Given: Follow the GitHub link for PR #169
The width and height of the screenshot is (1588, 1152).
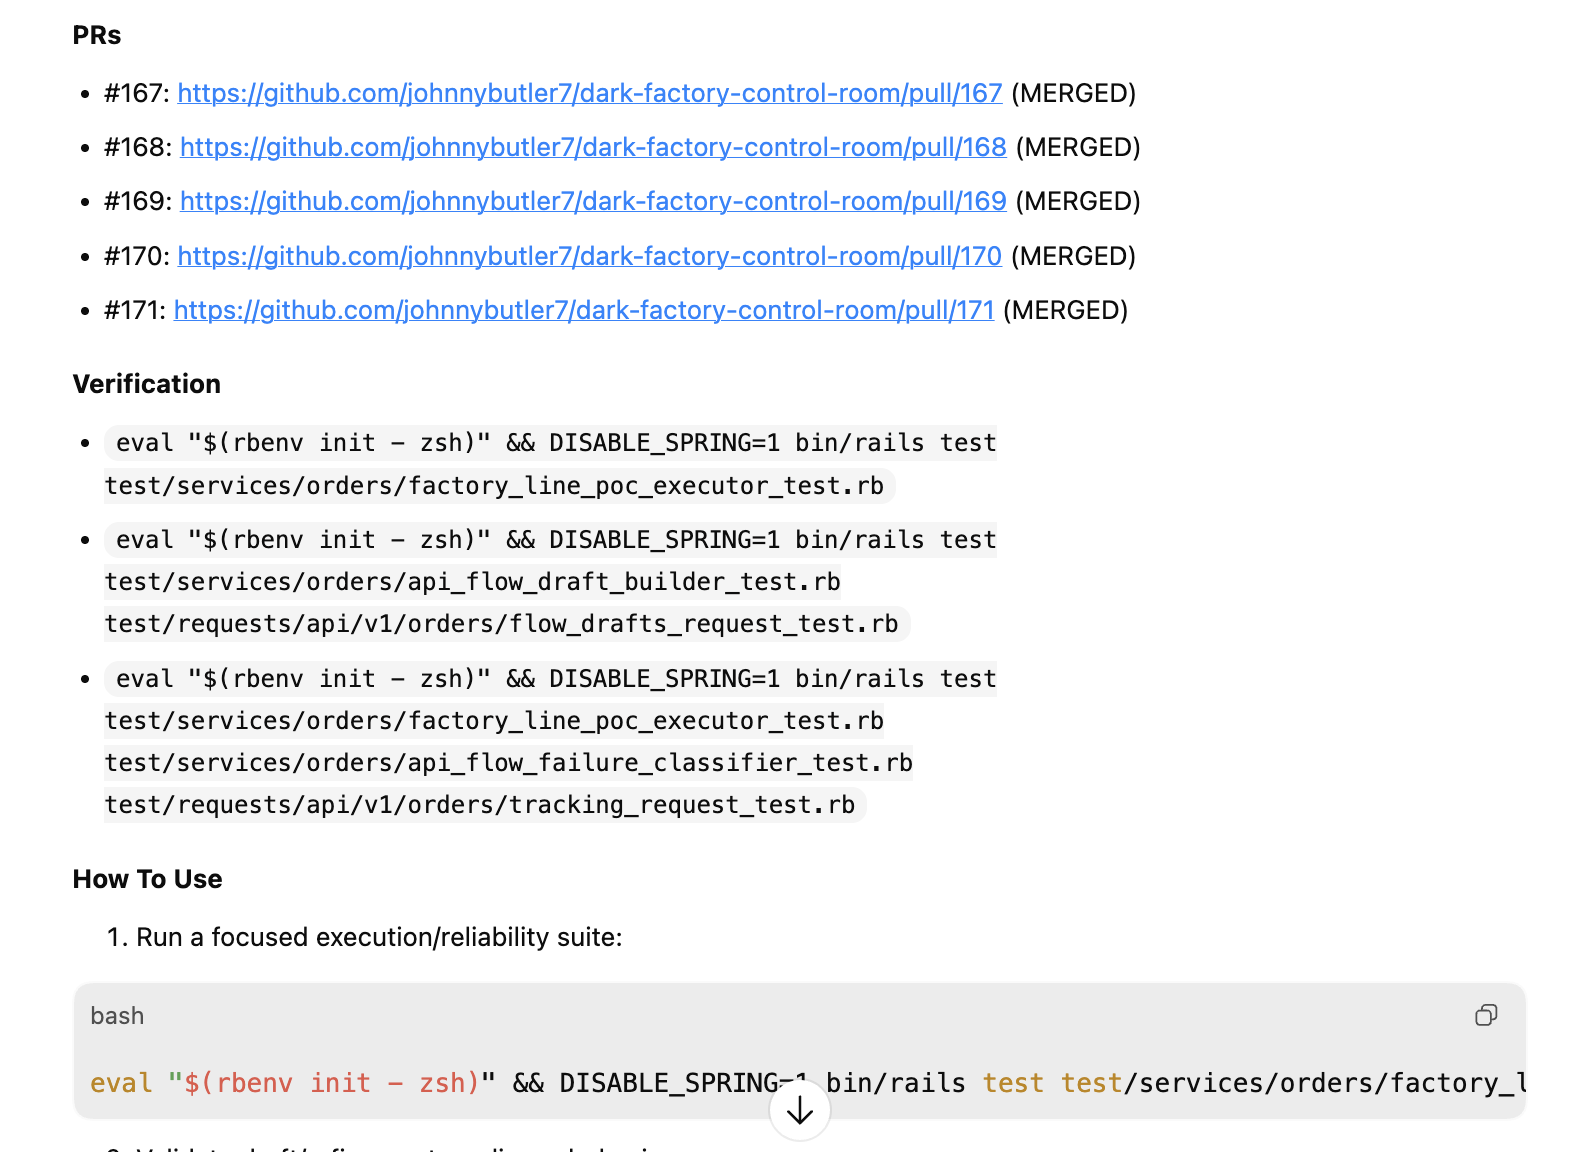Looking at the screenshot, I should tap(592, 201).
